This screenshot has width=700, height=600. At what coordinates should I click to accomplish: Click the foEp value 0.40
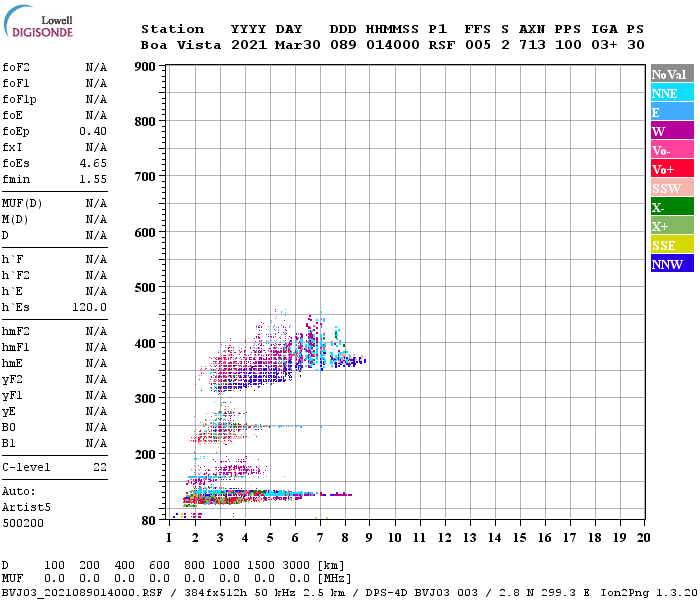coord(93,131)
